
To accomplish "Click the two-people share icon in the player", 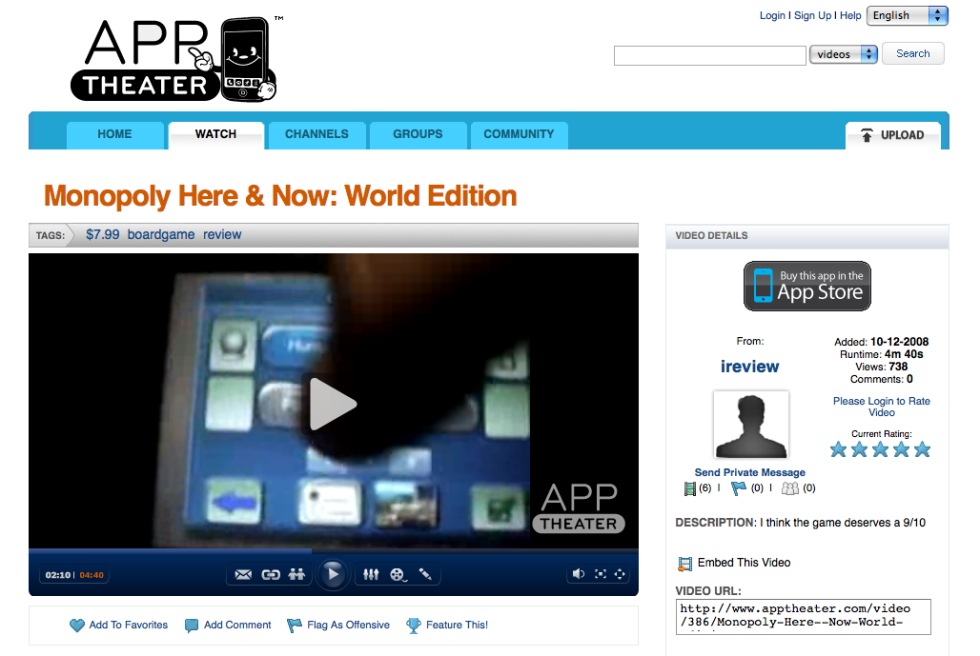I will 296,574.
